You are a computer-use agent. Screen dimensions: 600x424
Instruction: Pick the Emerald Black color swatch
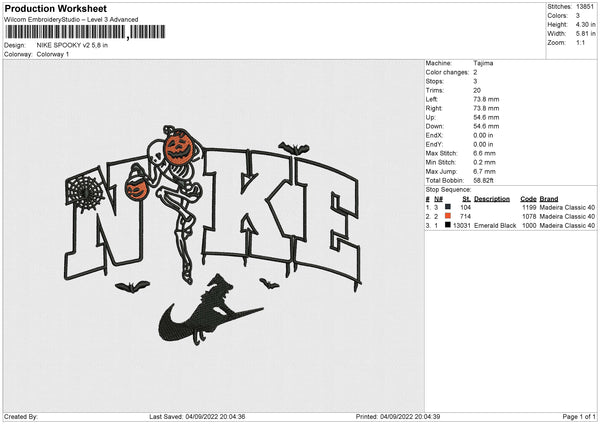pyautogui.click(x=448, y=225)
